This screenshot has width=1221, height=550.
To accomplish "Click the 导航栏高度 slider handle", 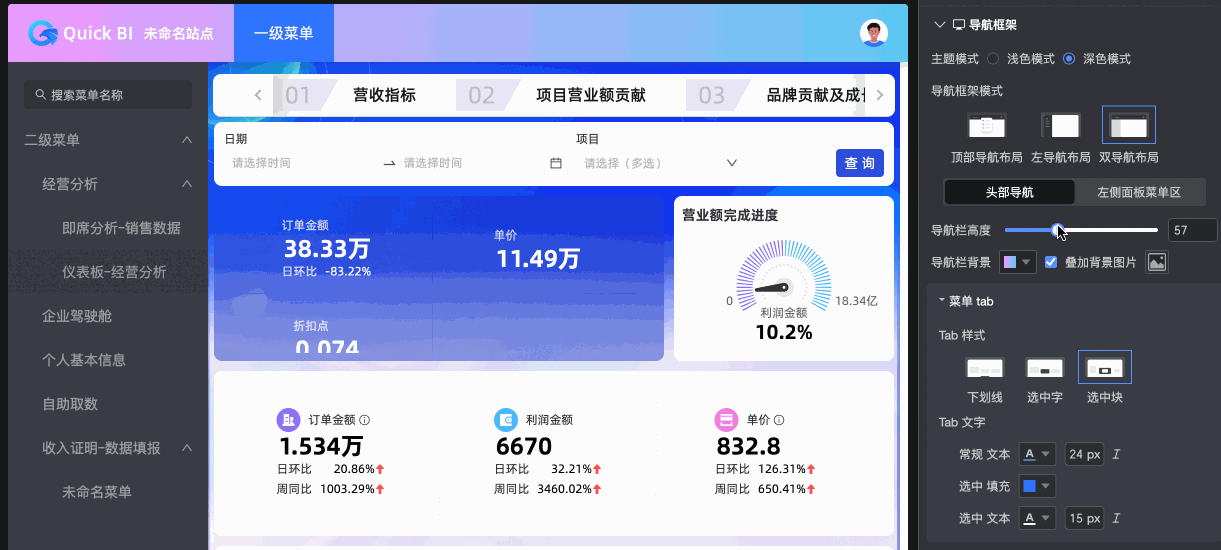I will tap(1058, 230).
